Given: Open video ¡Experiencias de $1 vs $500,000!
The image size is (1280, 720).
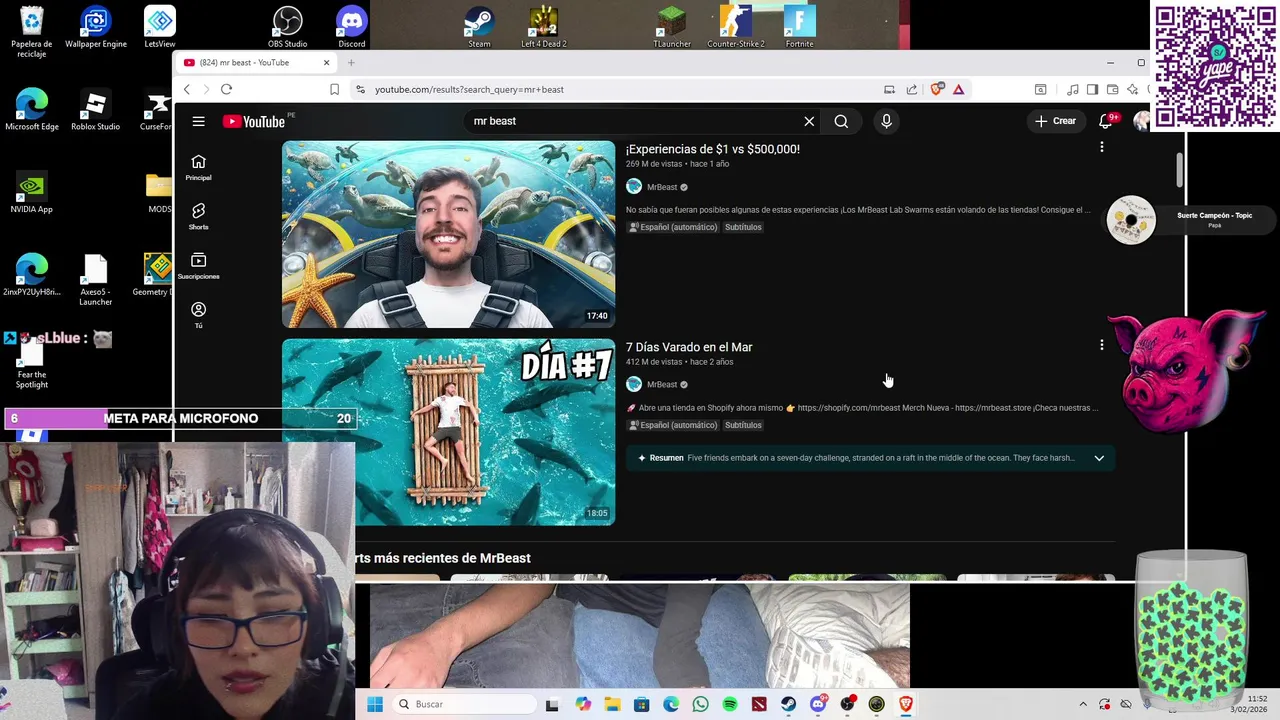Looking at the screenshot, I should coord(712,149).
